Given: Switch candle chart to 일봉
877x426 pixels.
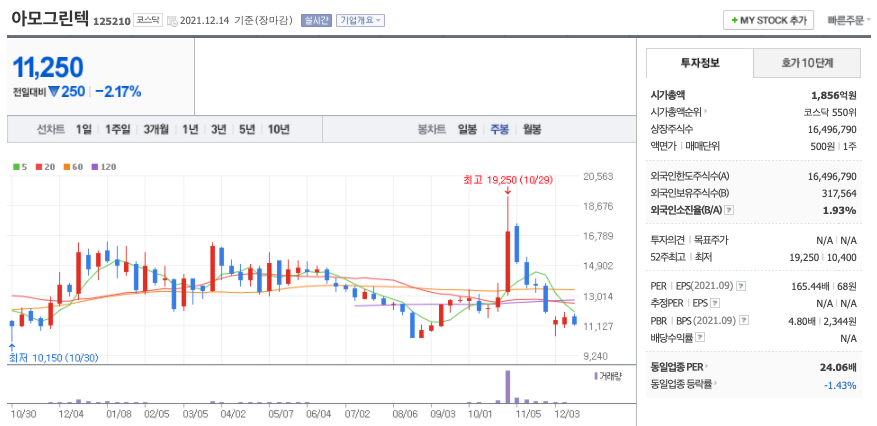Looking at the screenshot, I should coord(467,130).
